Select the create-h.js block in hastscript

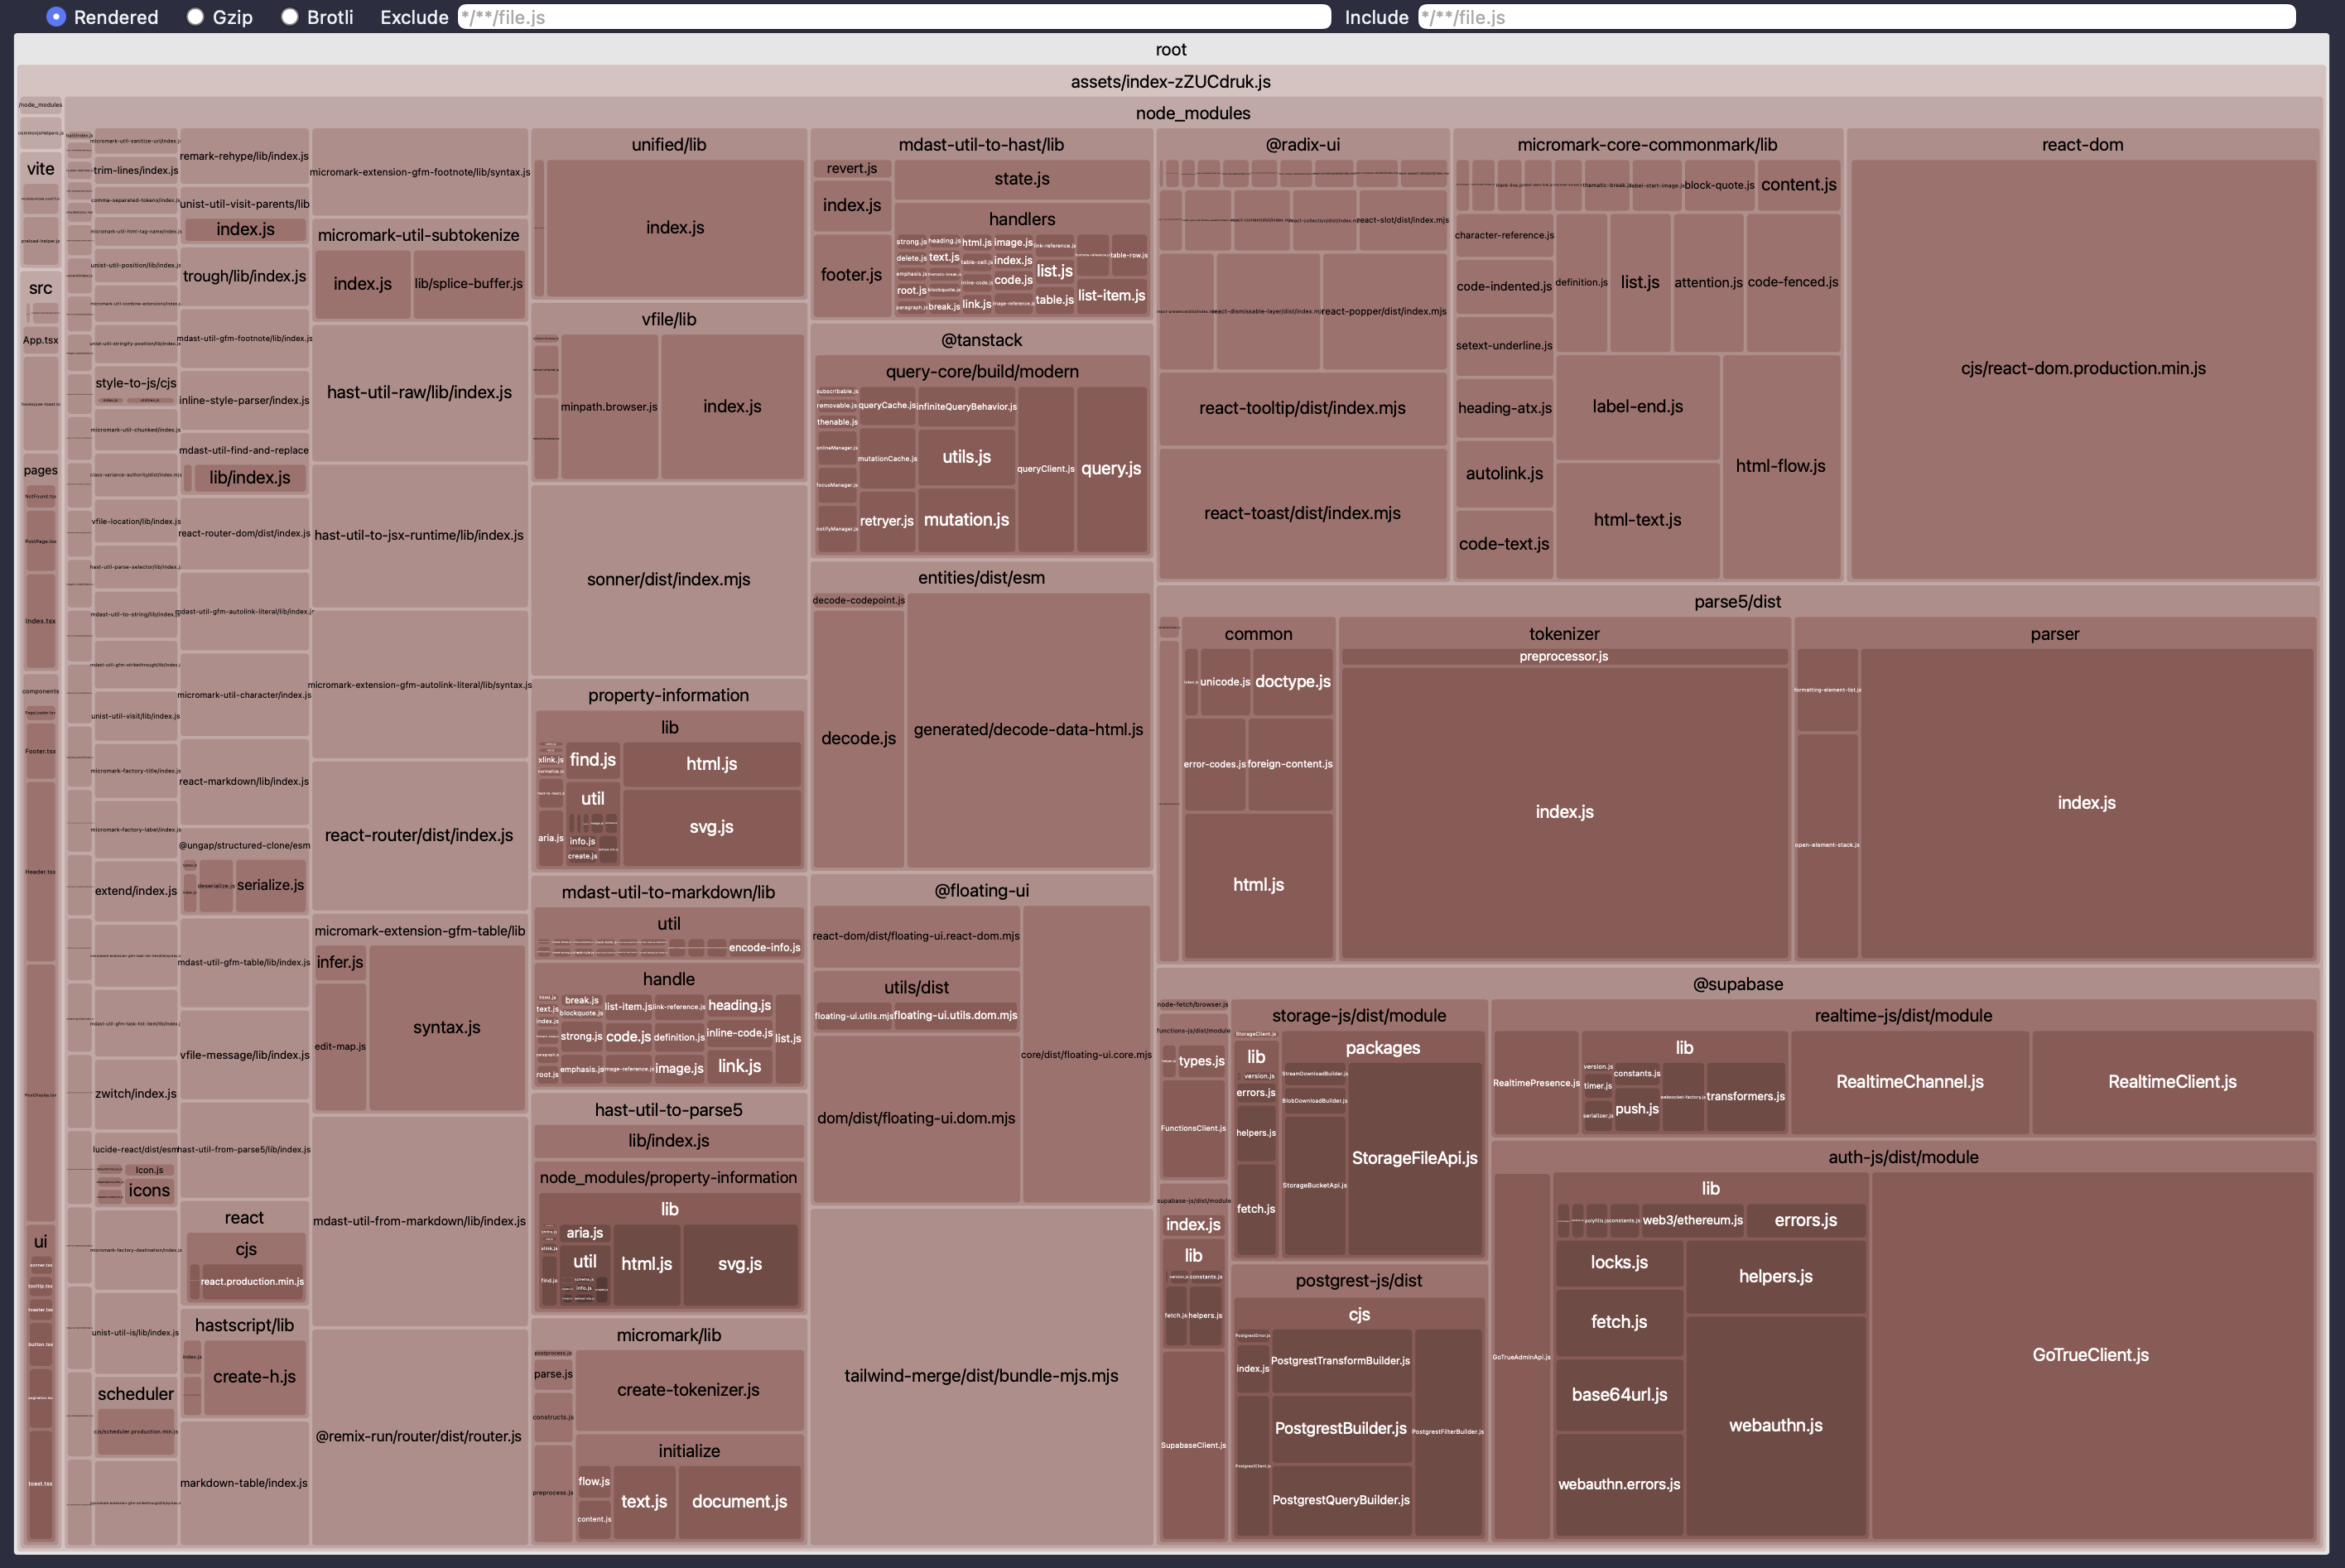click(x=254, y=1377)
